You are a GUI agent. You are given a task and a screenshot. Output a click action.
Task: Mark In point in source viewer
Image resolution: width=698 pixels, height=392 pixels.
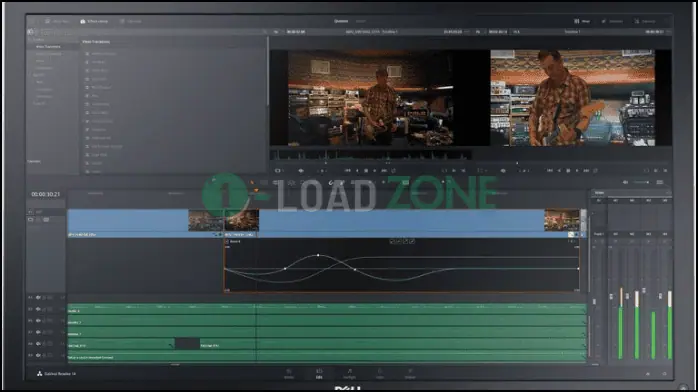tap(454, 170)
